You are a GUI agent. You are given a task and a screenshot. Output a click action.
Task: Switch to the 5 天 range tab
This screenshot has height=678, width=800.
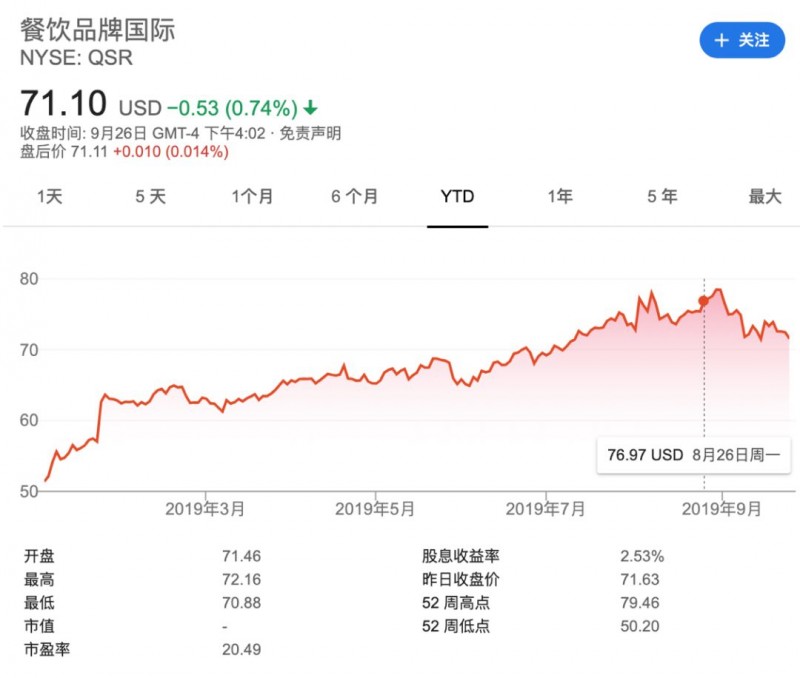pos(151,197)
